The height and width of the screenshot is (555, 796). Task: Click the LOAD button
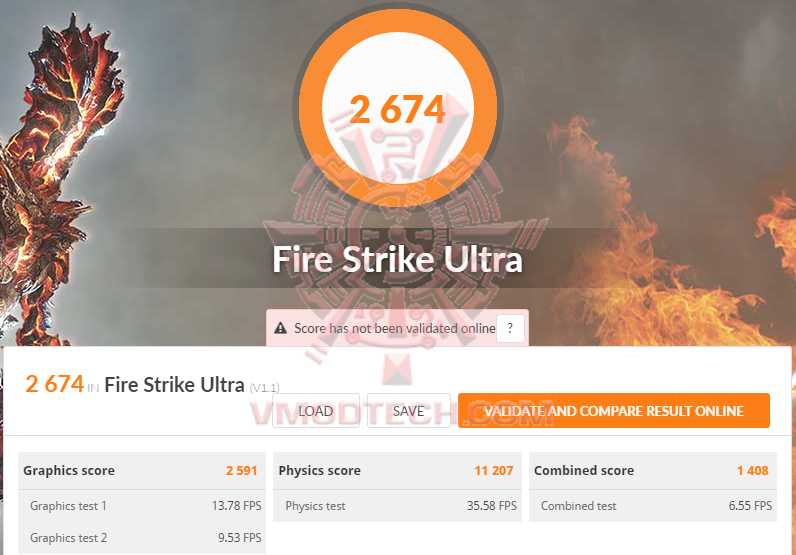pyautogui.click(x=316, y=410)
